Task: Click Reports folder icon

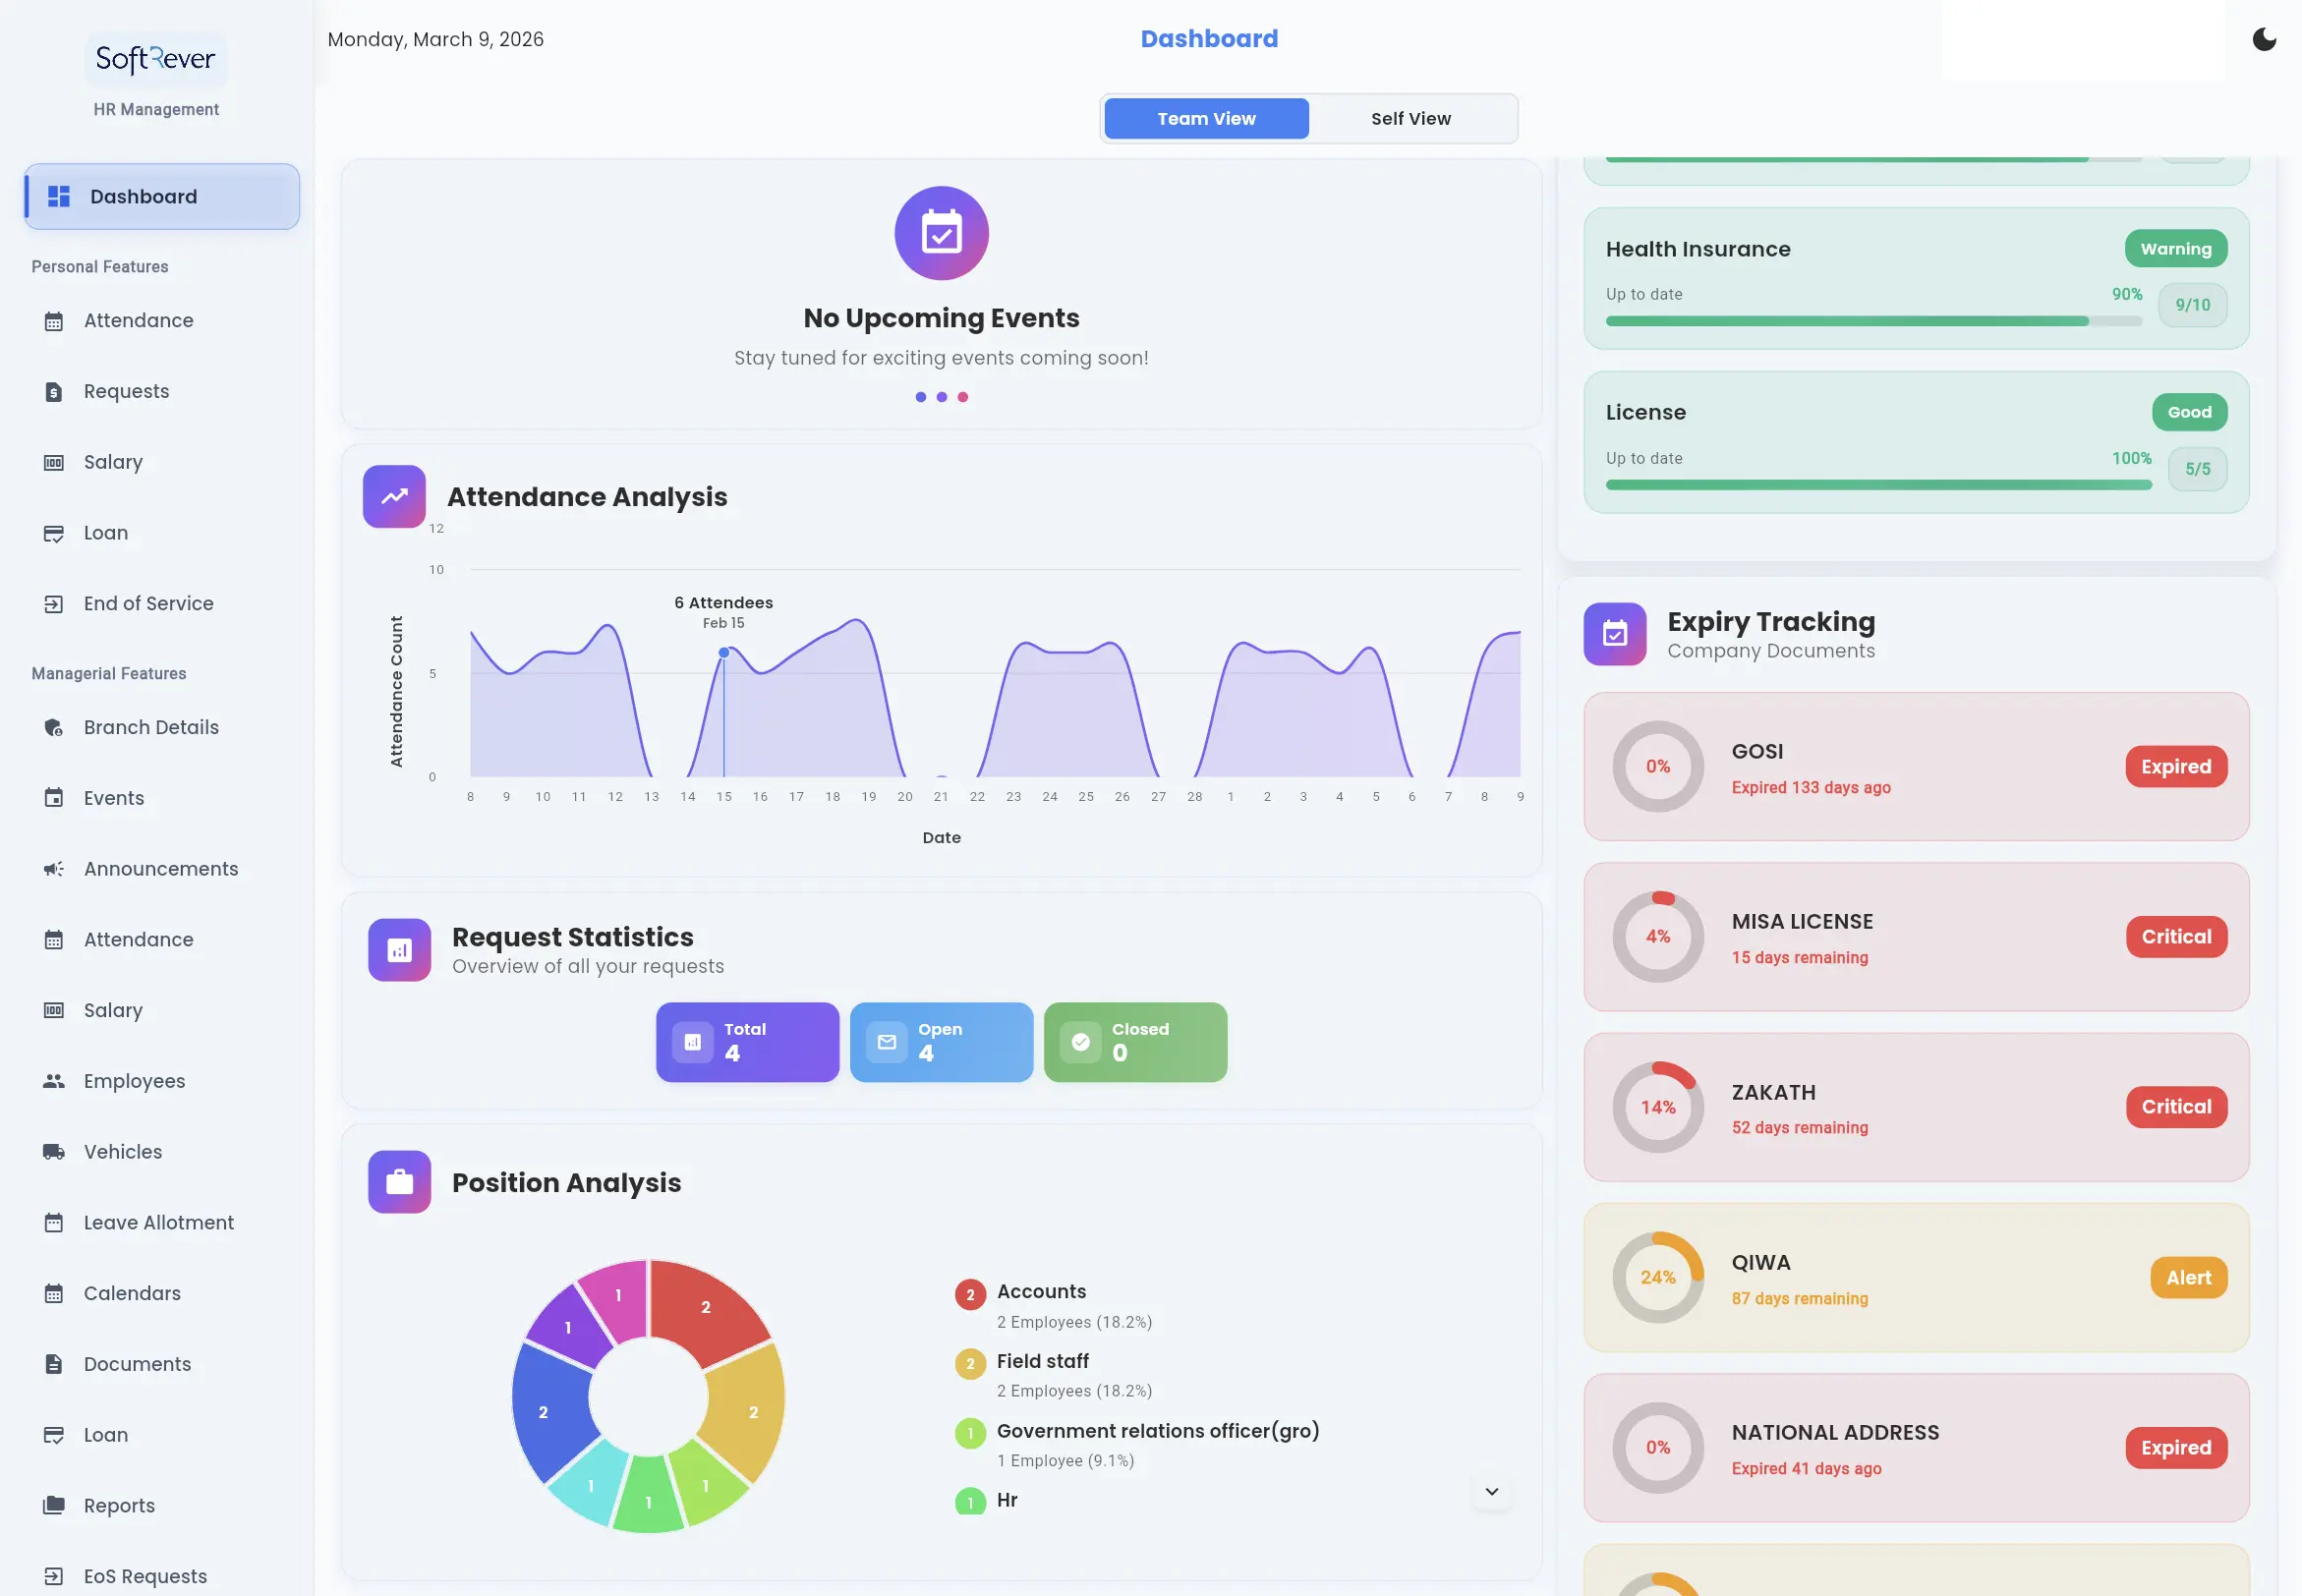Action: click(54, 1505)
